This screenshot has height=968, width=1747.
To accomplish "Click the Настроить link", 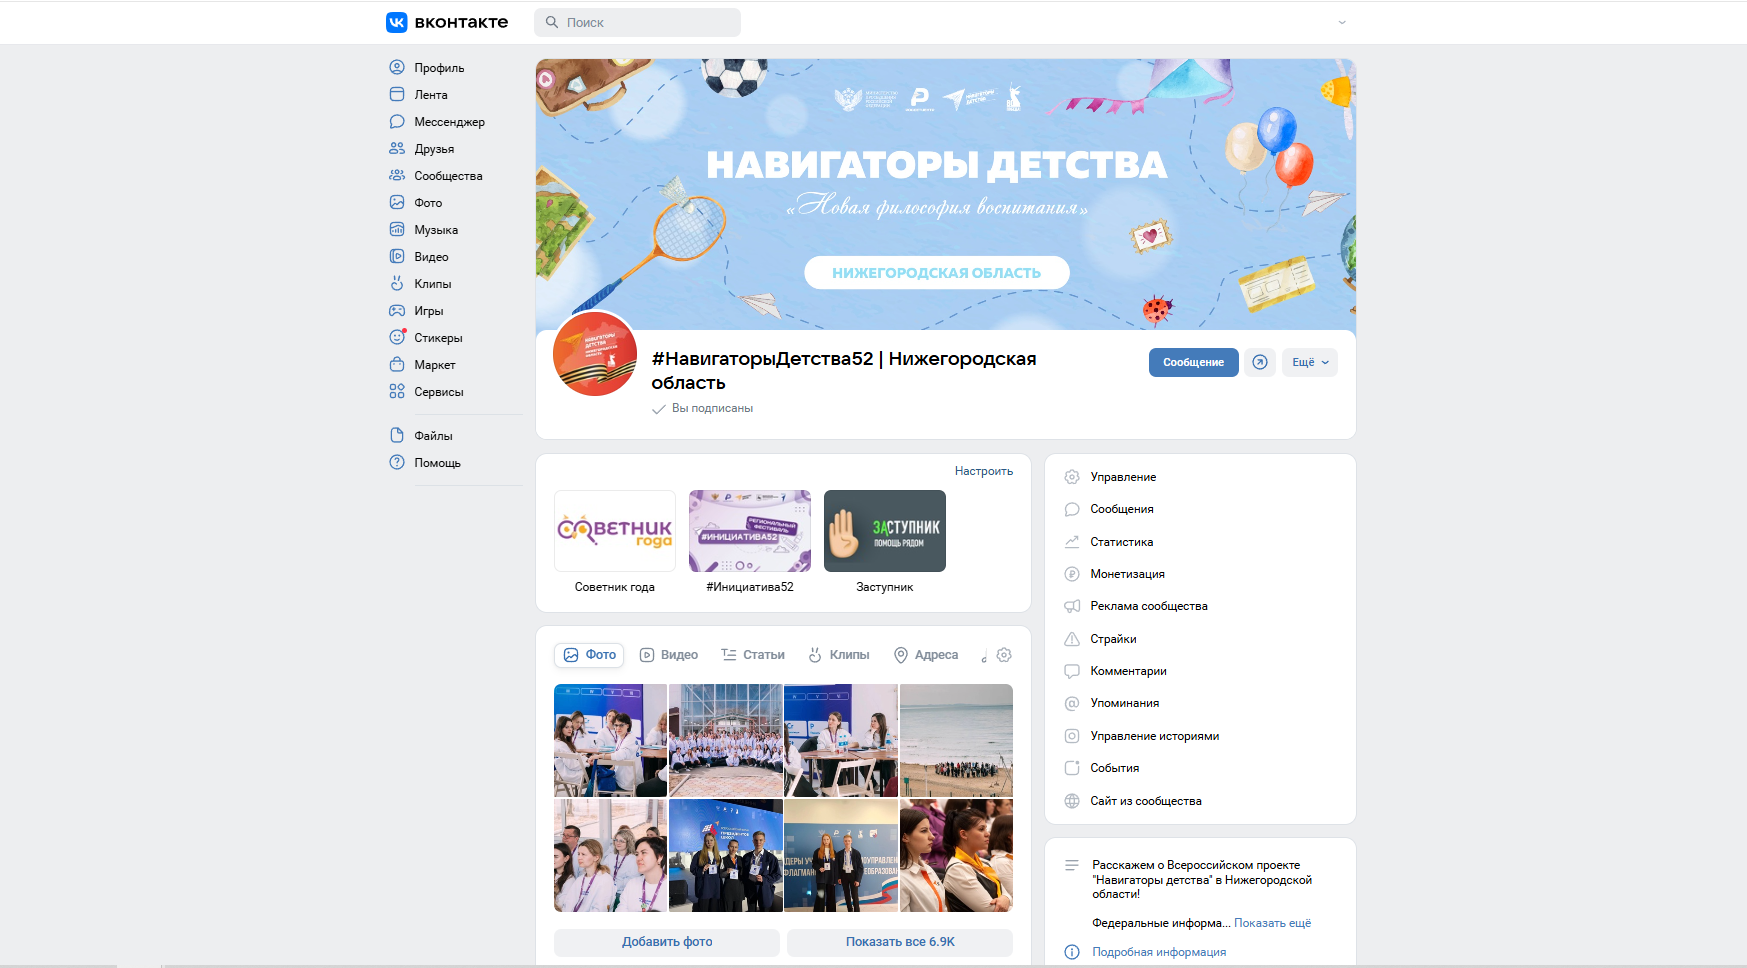I will point(984,471).
